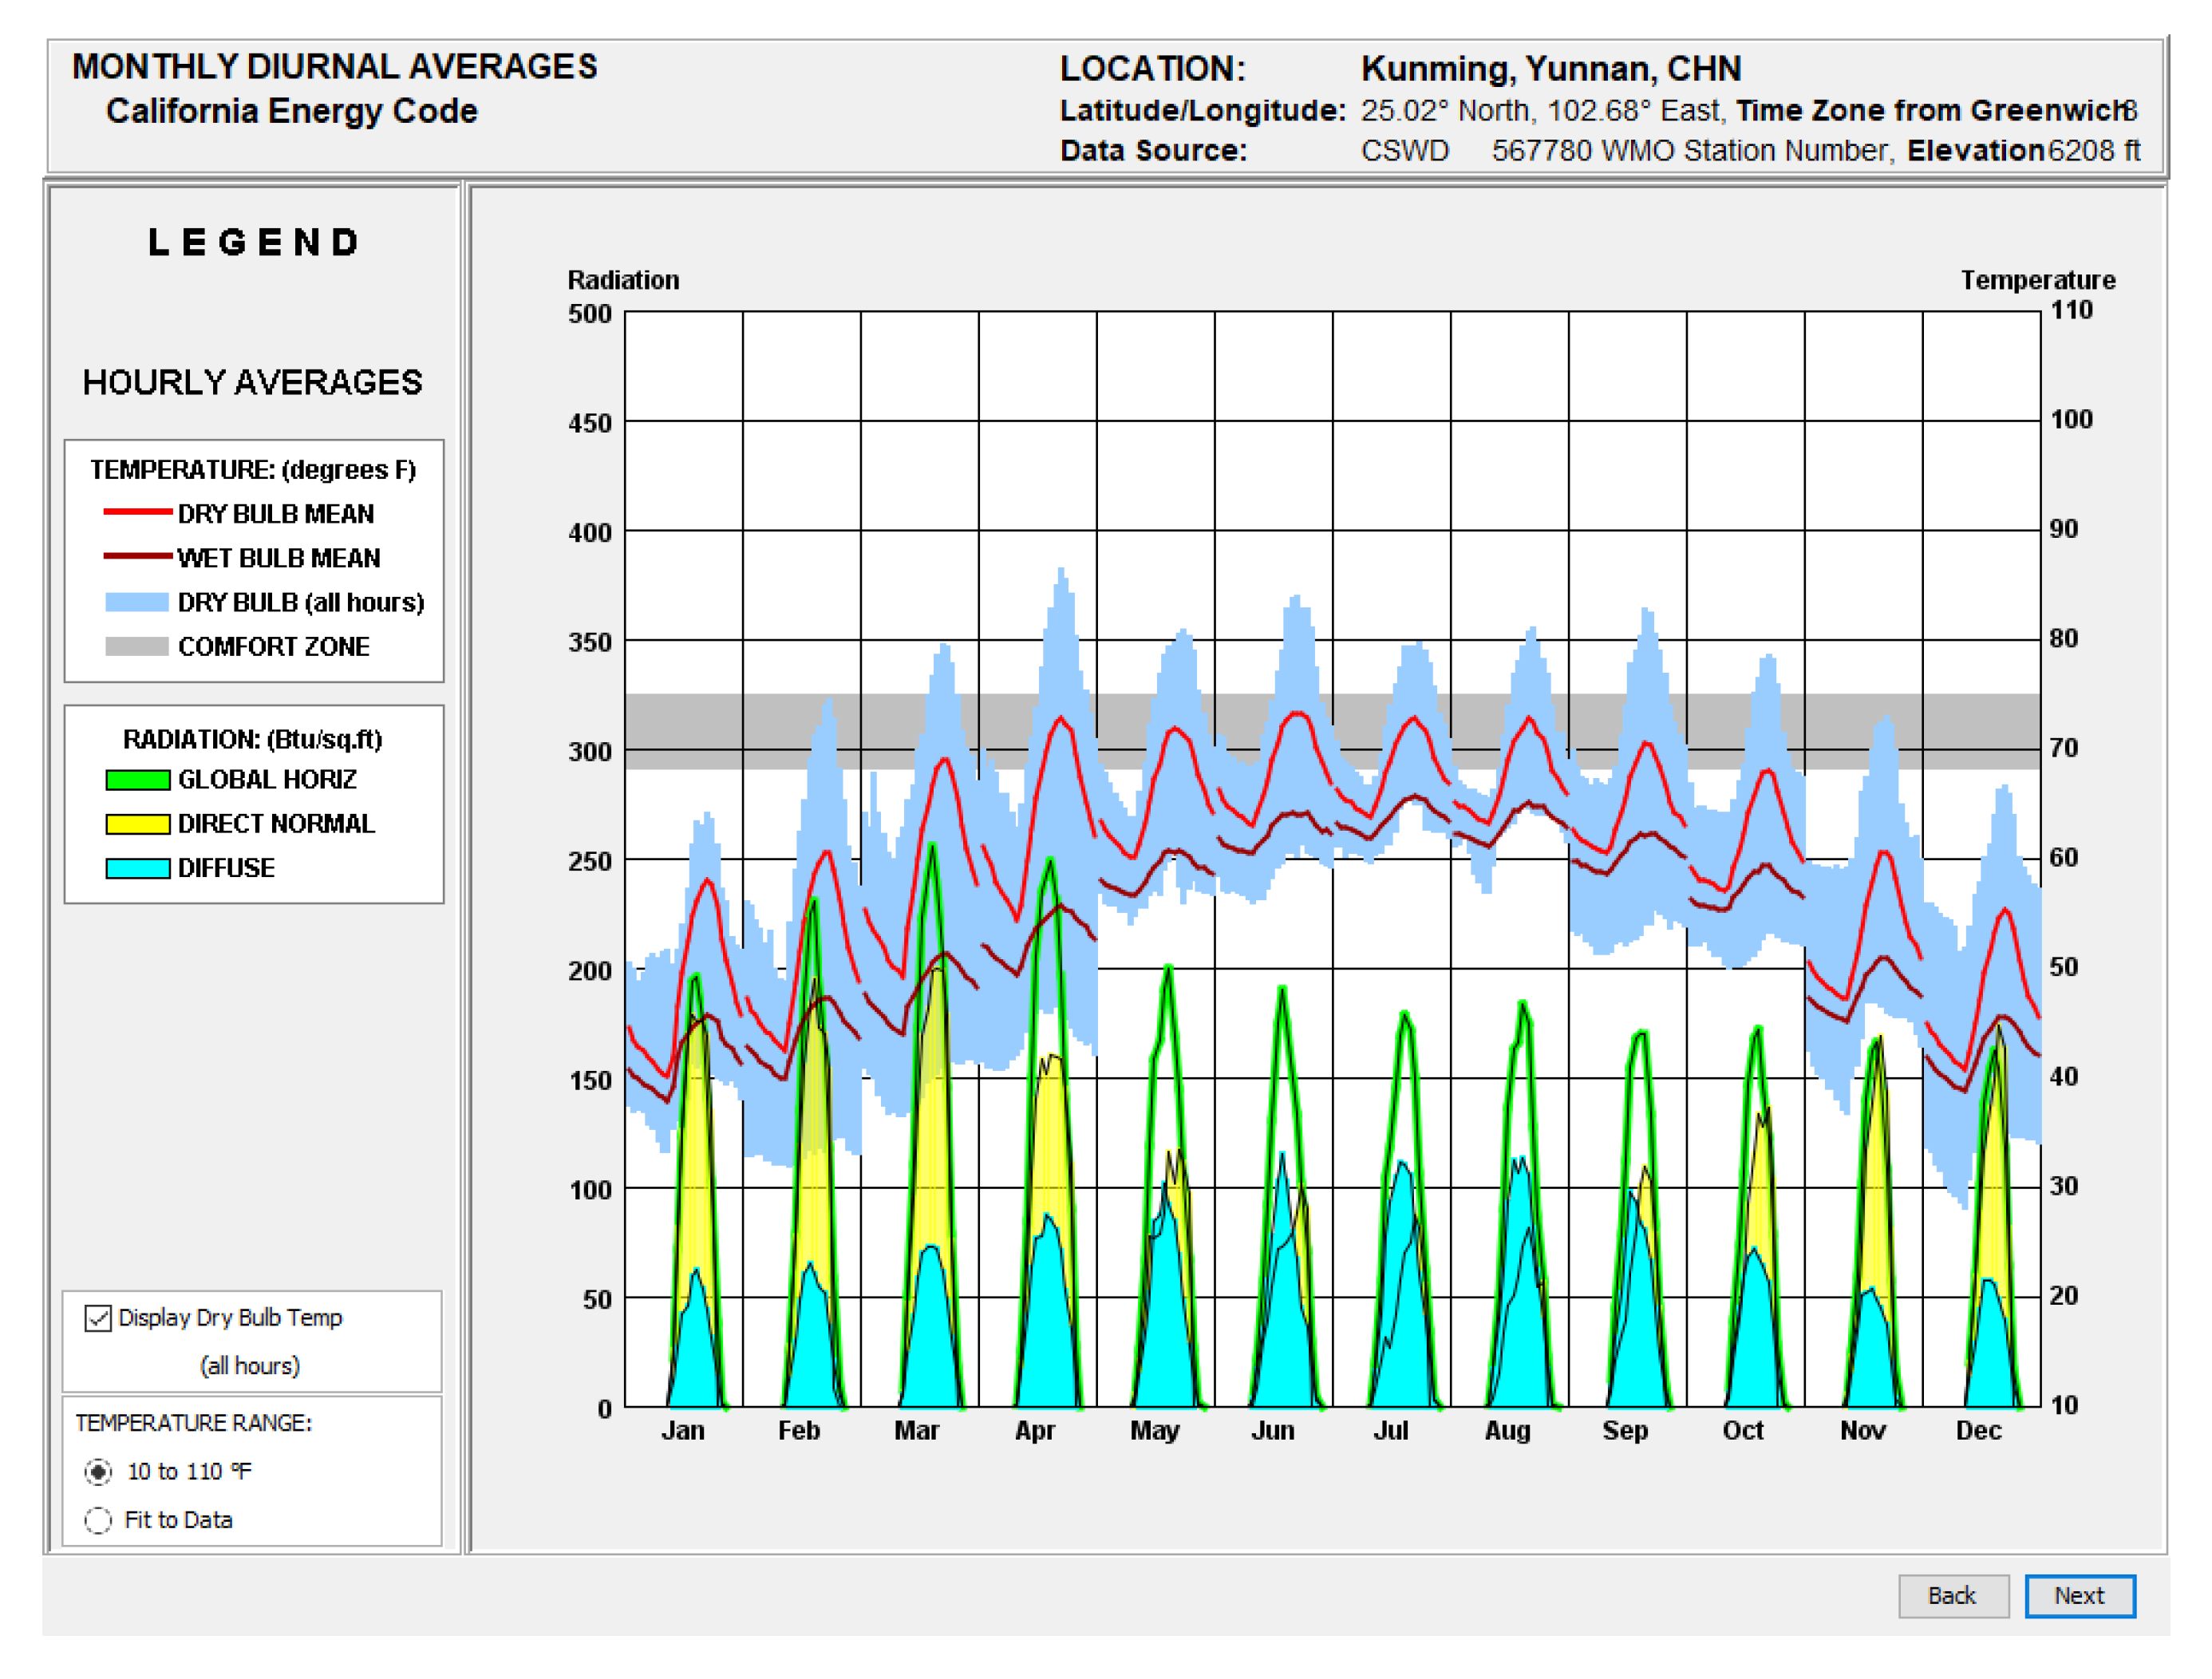
Task: Click the Global Horiz green swatch
Action: point(137,780)
